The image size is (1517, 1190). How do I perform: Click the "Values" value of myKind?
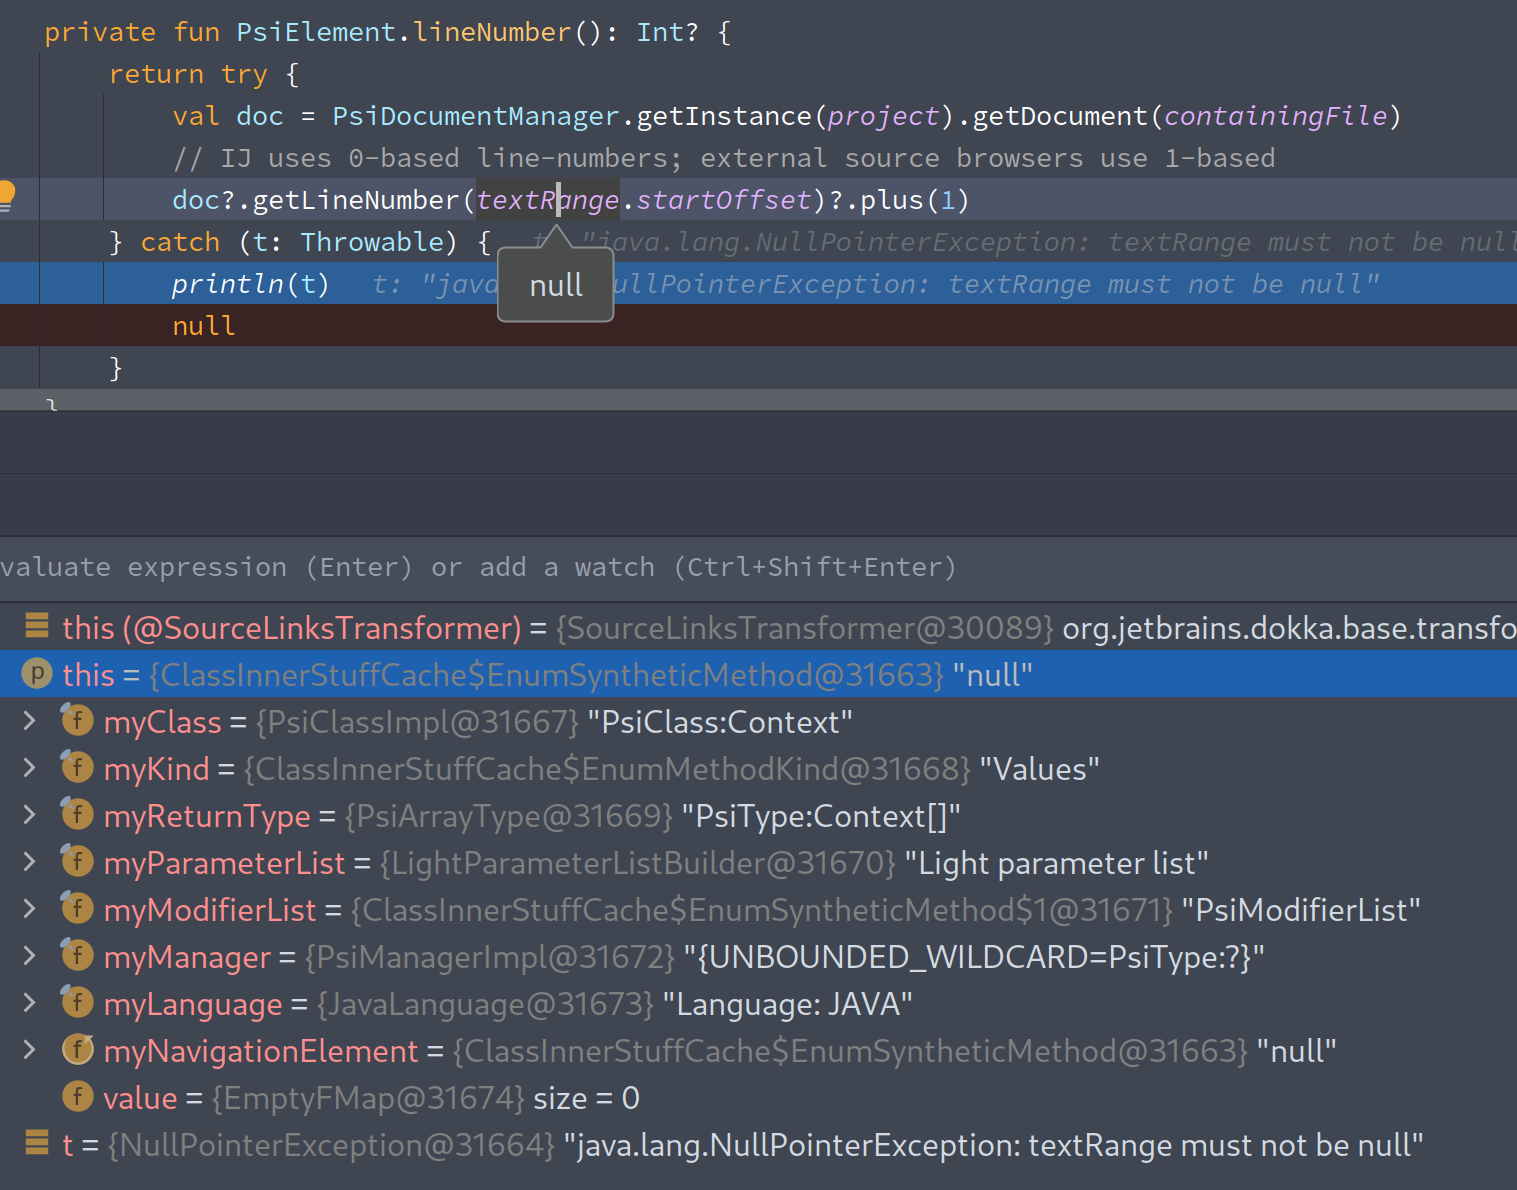tap(1039, 769)
